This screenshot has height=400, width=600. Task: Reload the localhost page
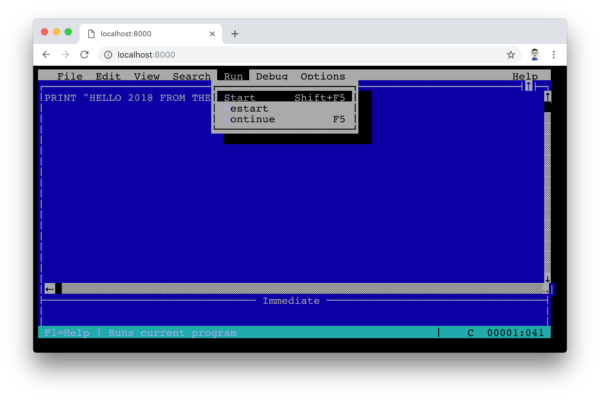click(85, 55)
